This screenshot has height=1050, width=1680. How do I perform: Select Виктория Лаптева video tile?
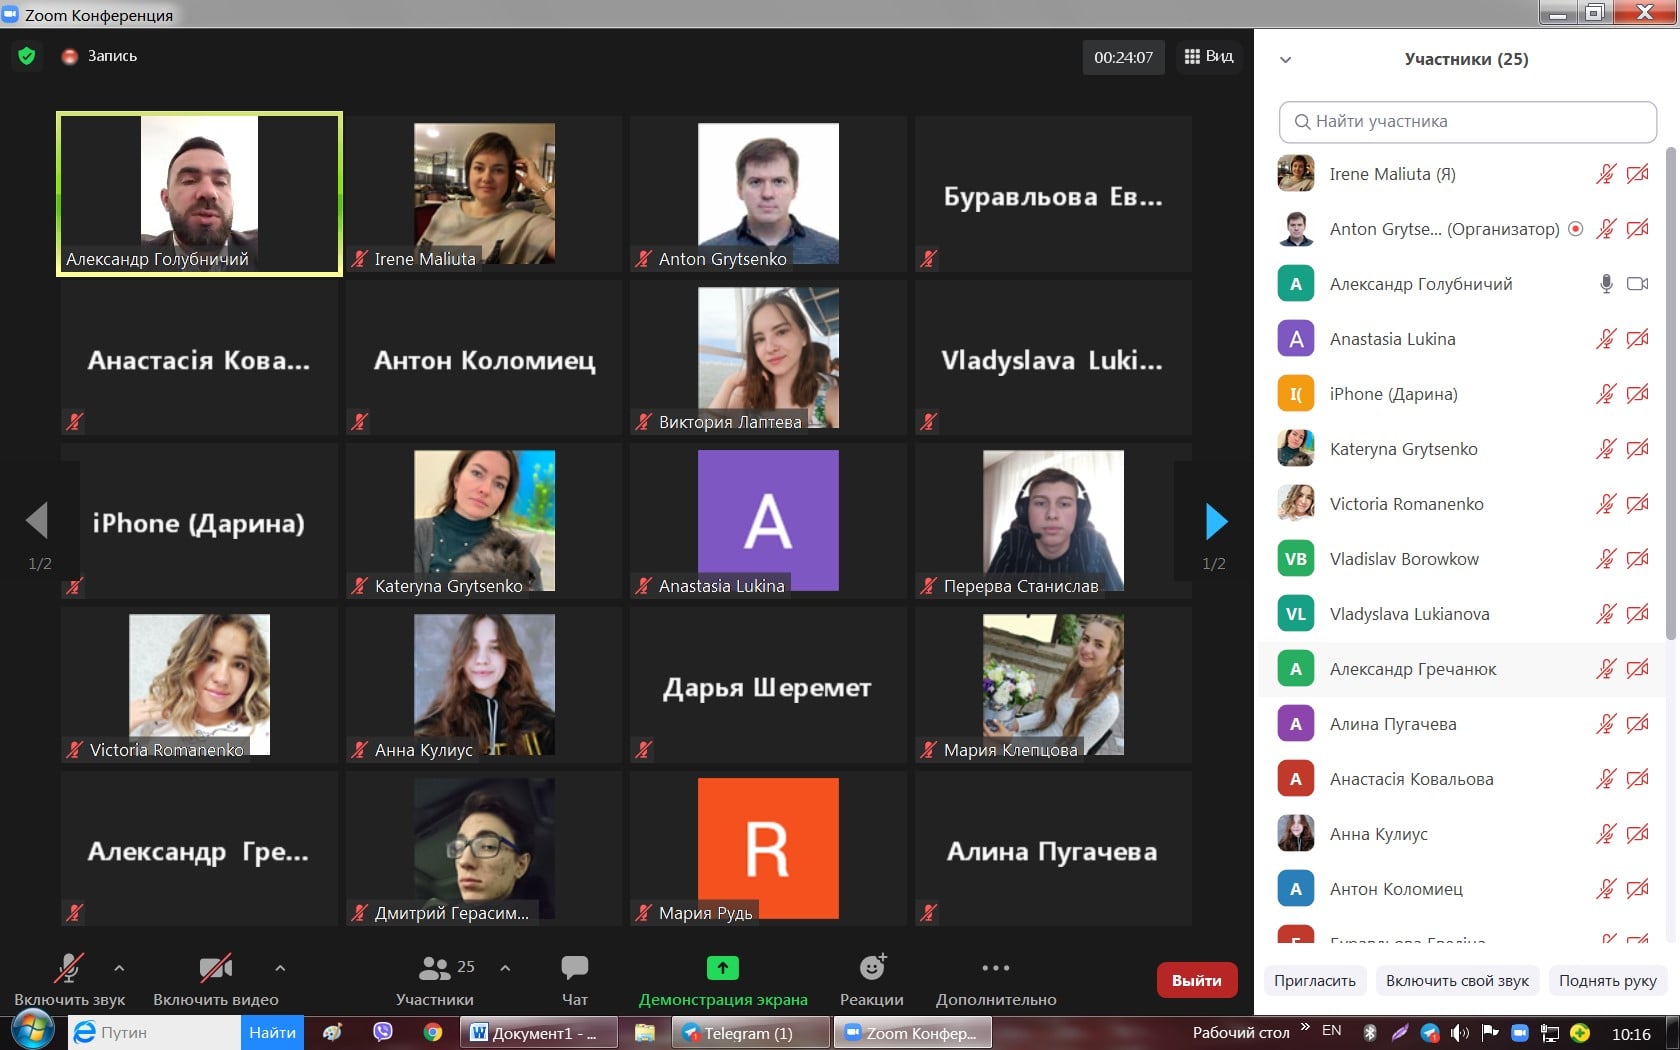[768, 358]
